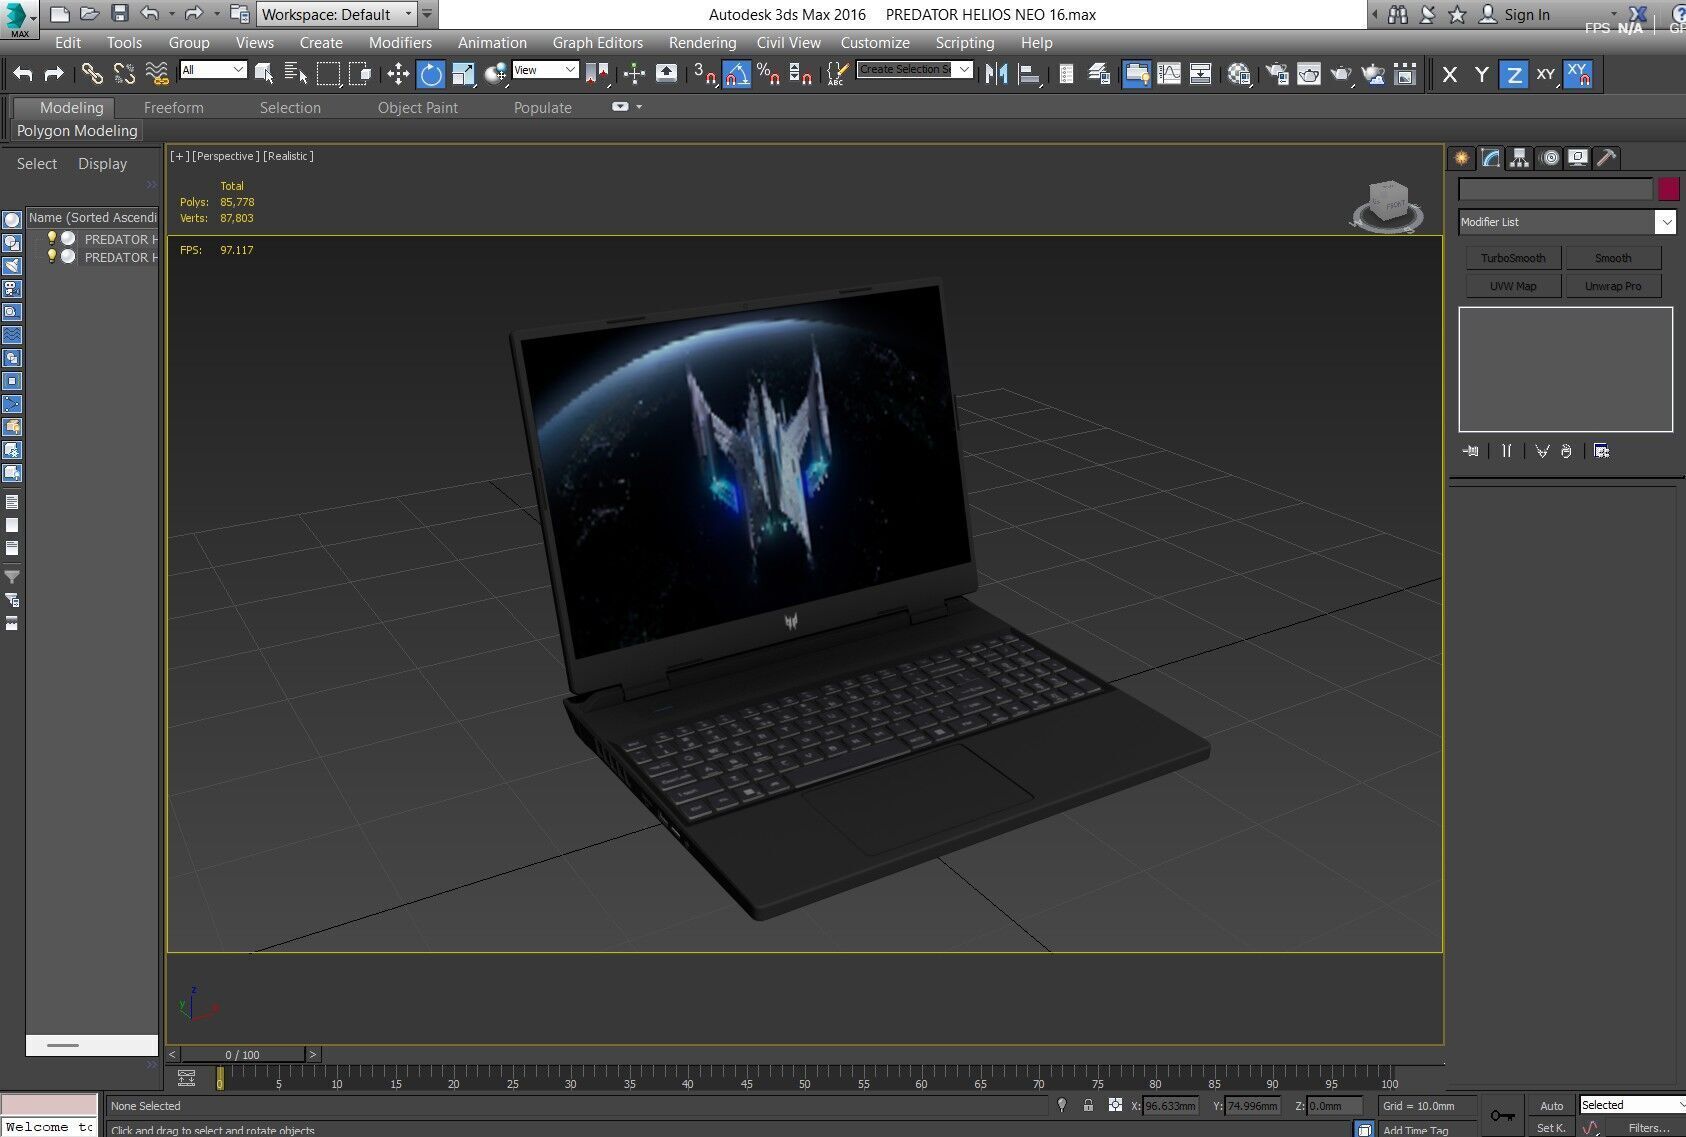Restrict transforms to the Z axis

(x=1514, y=74)
